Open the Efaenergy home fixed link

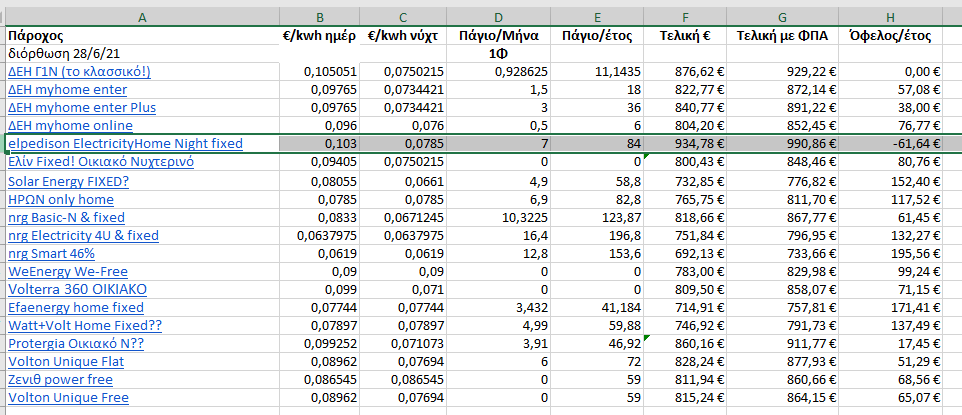76,308
